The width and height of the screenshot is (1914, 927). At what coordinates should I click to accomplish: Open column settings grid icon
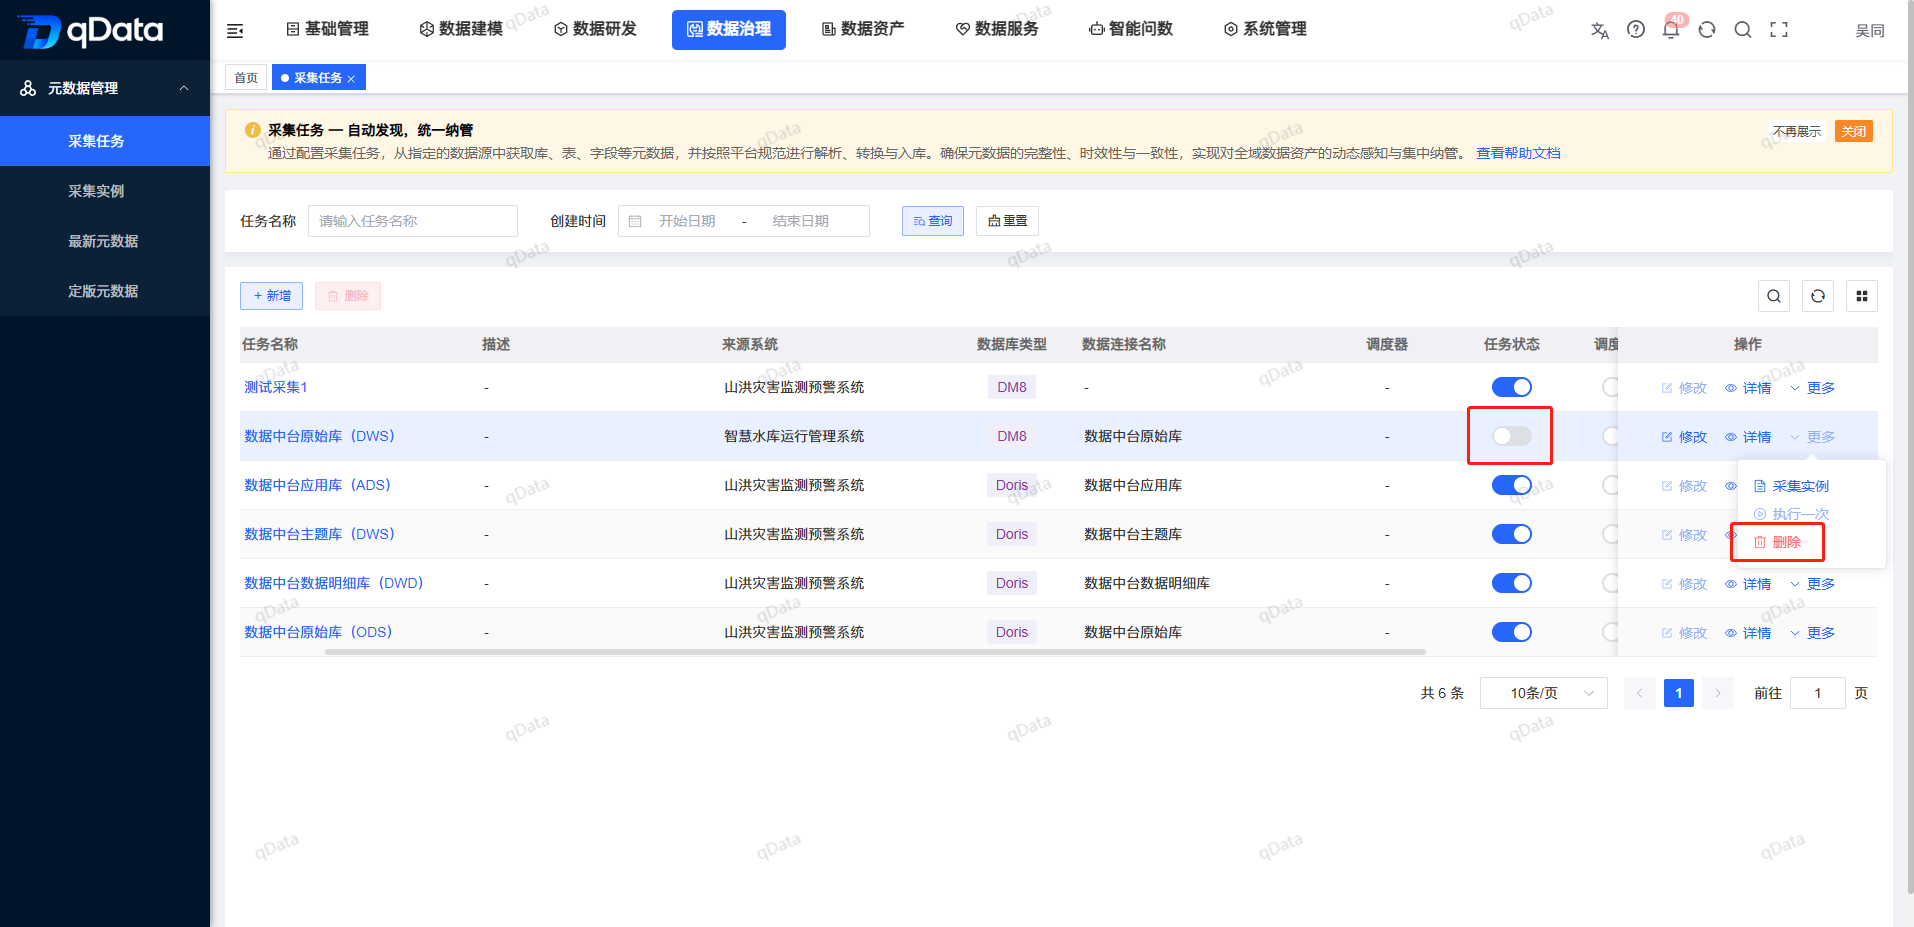1862,296
